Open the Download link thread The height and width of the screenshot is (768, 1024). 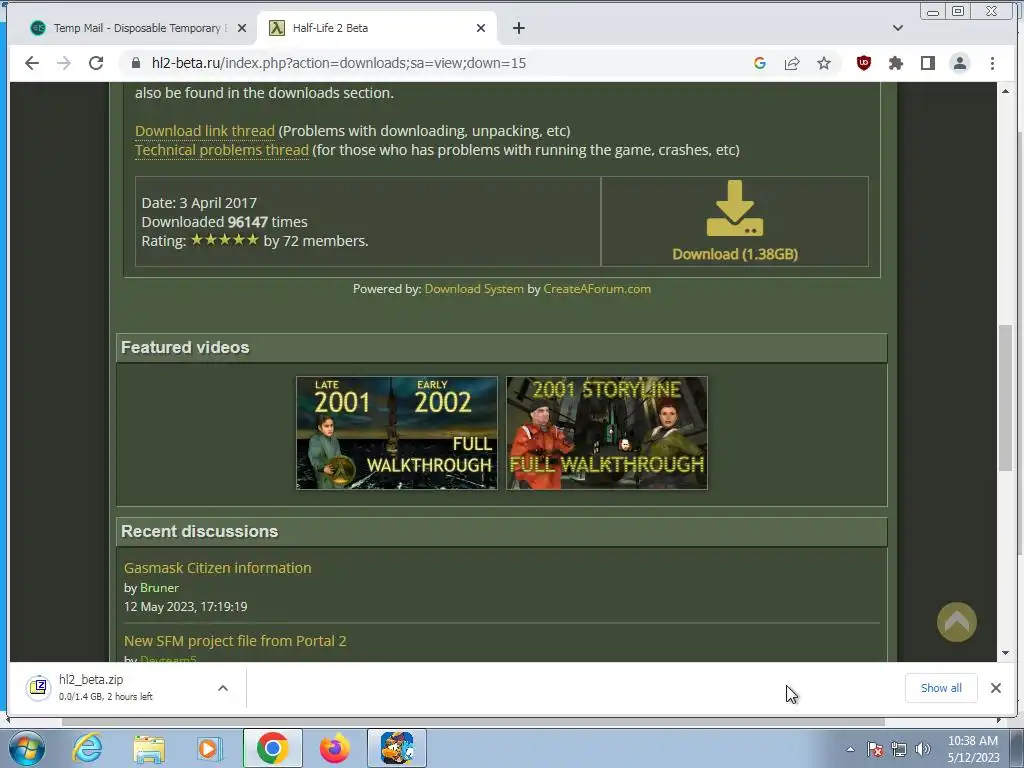(205, 131)
